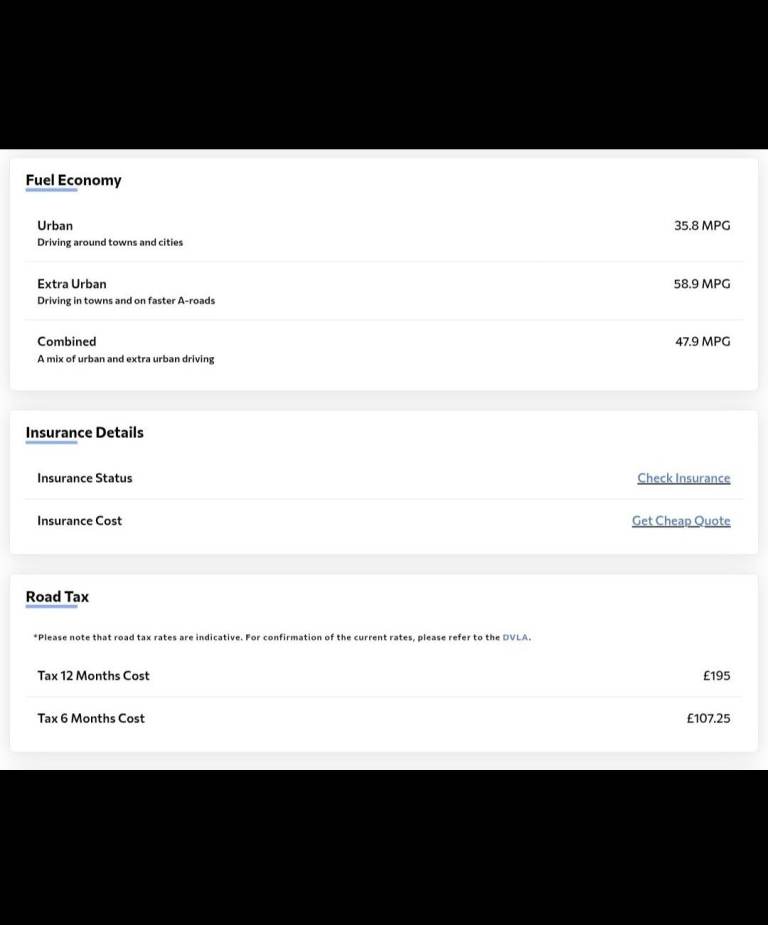
Task: Click the Road Tax section heading
Action: pos(57,596)
